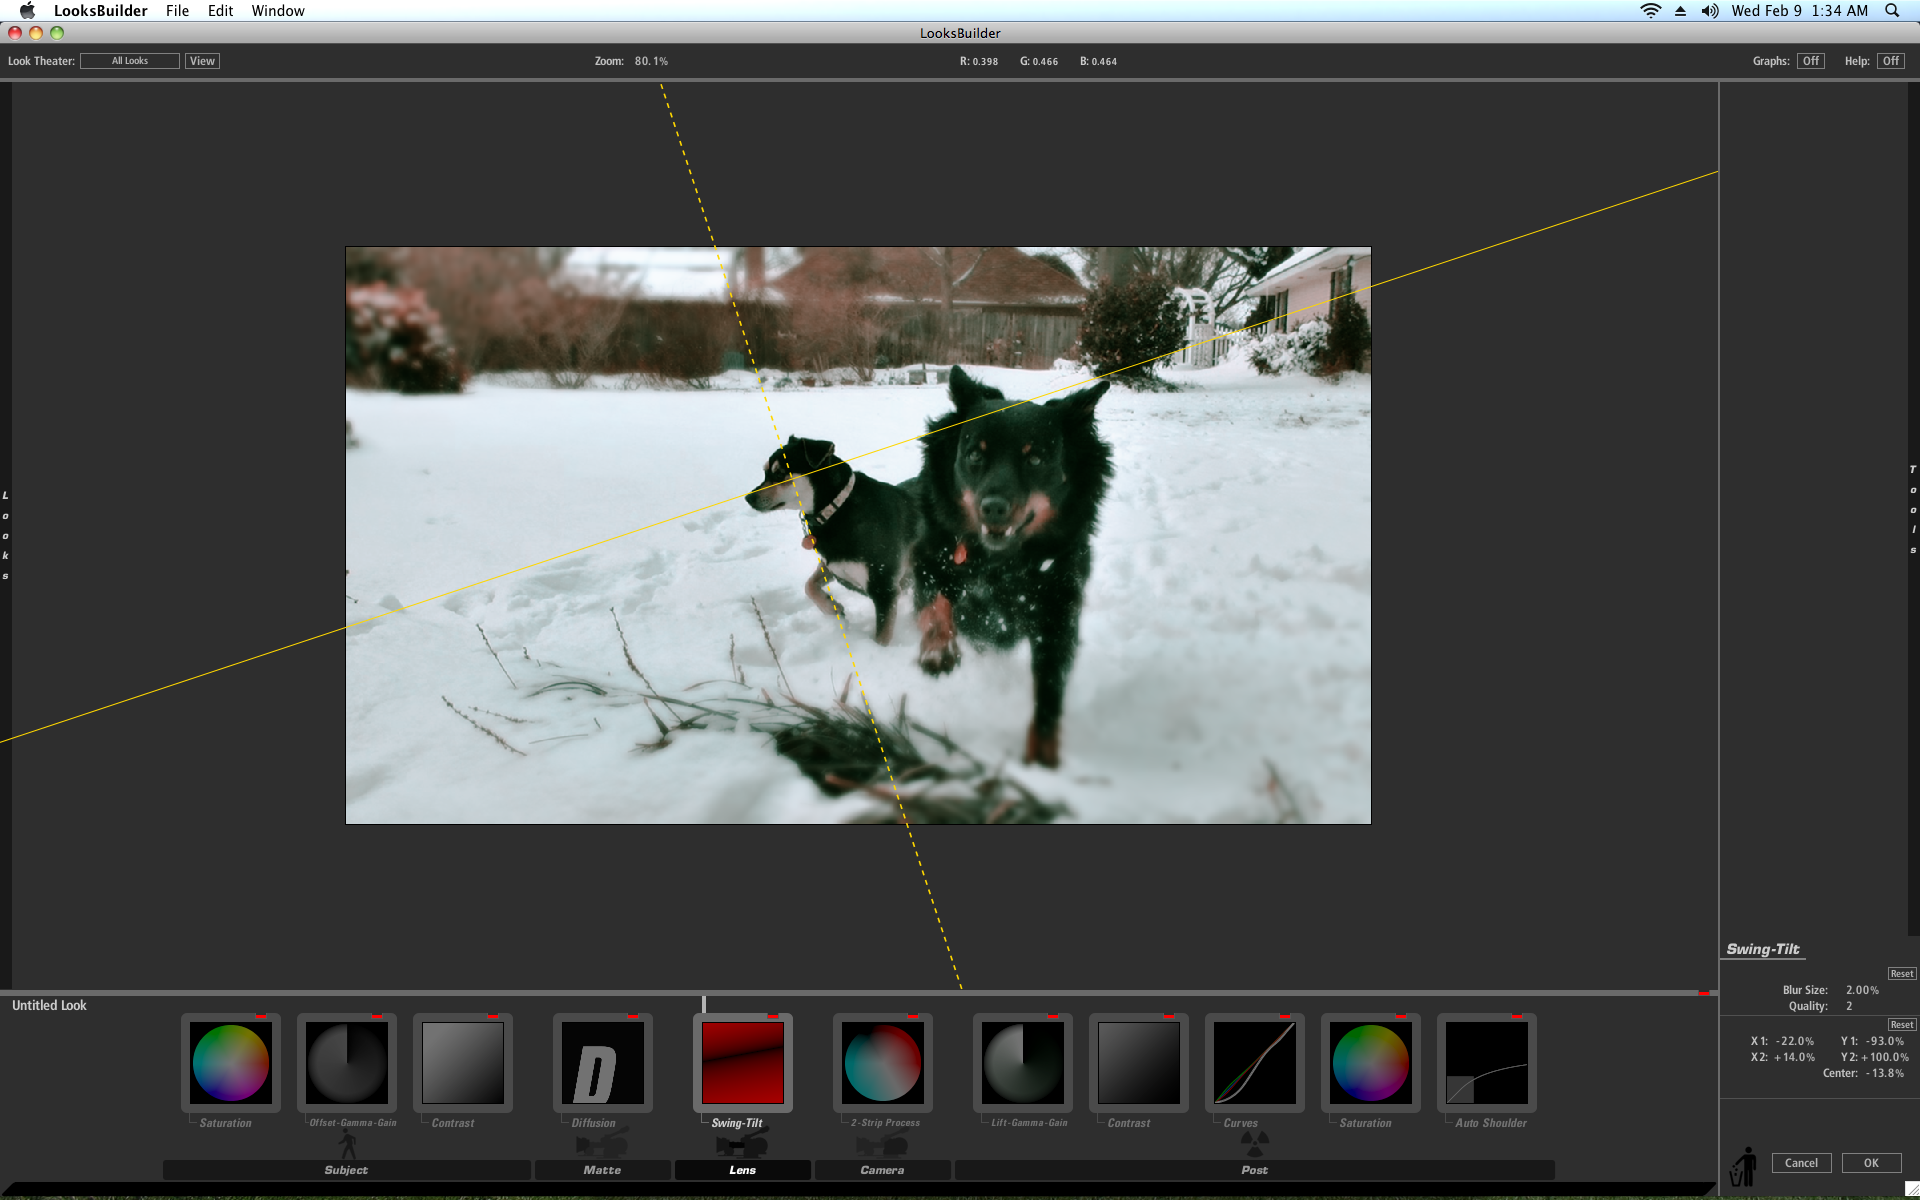Switch to the Lens section tab
This screenshot has height=1200, width=1920.
point(742,1170)
